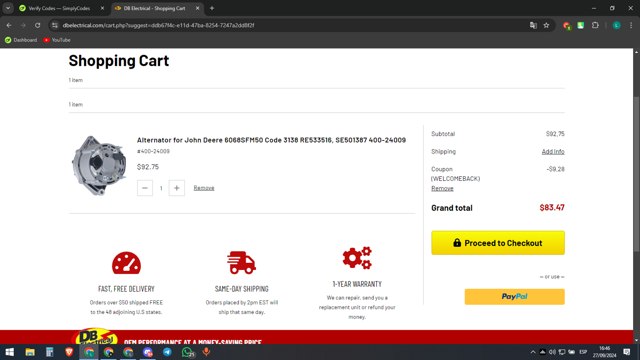The image size is (640, 360).
Task: Decrease alternator quantity with the minus button
Action: click(x=144, y=188)
